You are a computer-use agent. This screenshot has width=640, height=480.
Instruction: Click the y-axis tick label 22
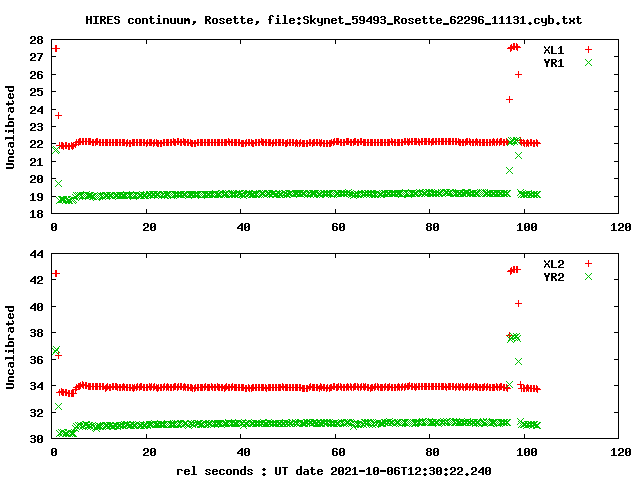tap(36, 144)
